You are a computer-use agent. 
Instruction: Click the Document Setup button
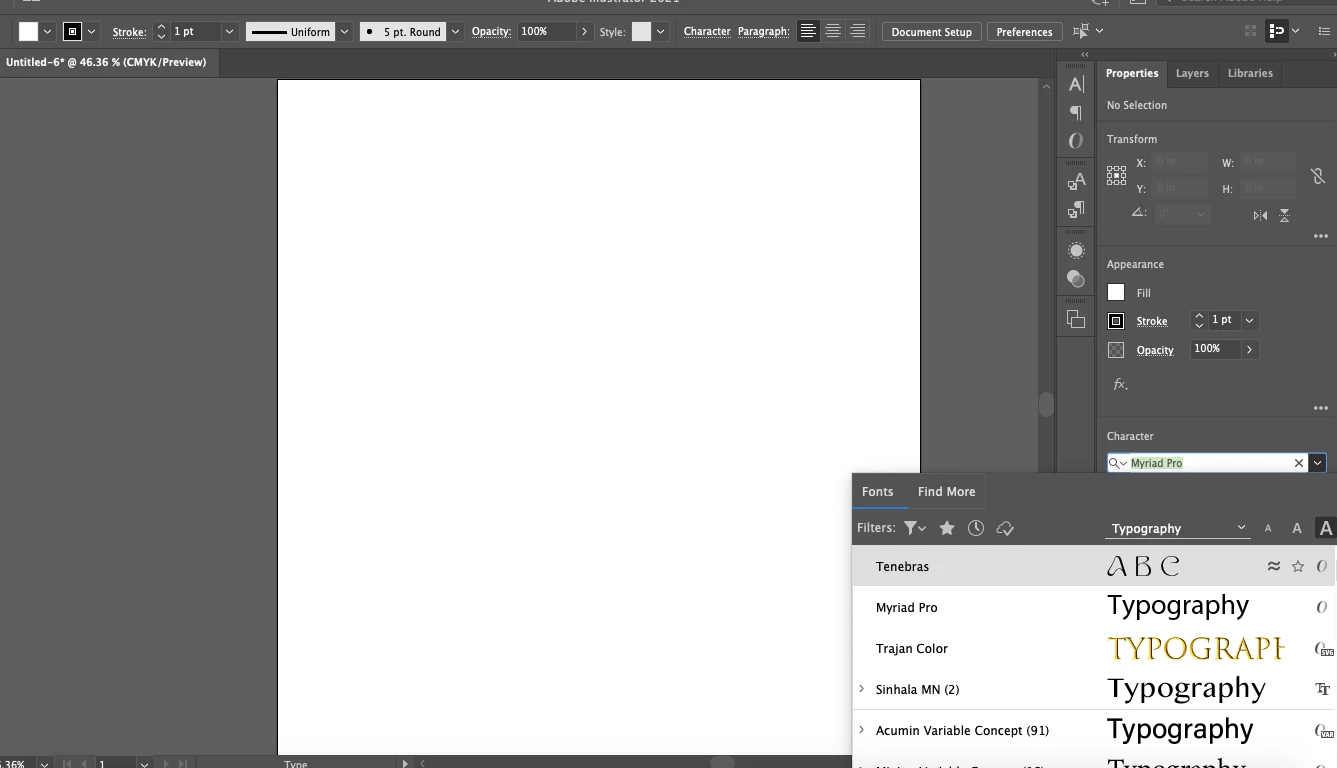(x=931, y=32)
